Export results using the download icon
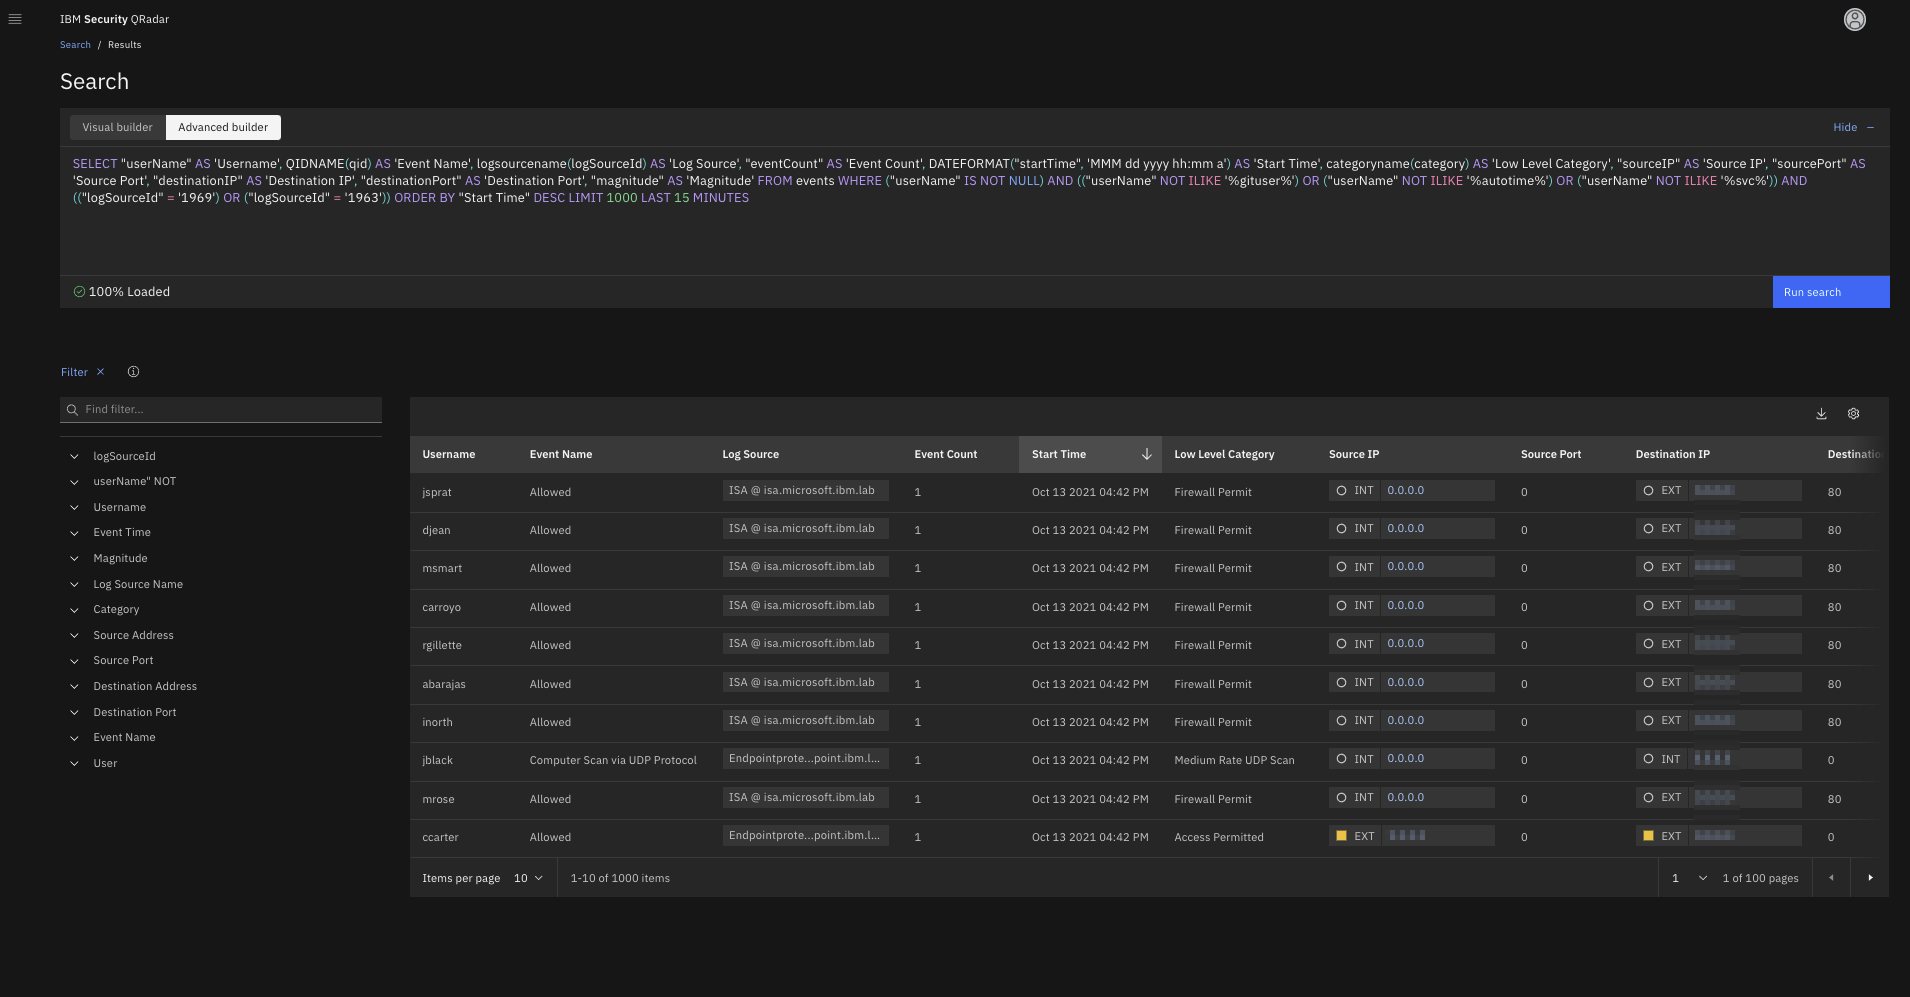 pyautogui.click(x=1821, y=413)
